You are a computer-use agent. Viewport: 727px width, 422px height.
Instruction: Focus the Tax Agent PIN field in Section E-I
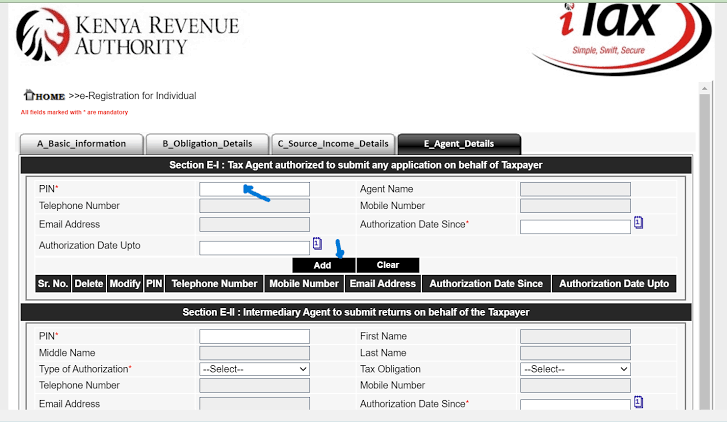pyautogui.click(x=255, y=189)
